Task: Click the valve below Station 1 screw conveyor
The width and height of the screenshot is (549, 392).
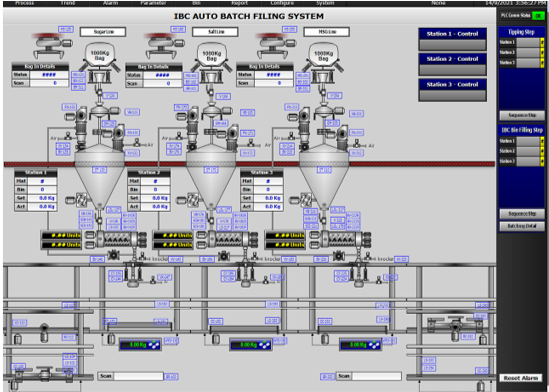Action: (x=113, y=255)
